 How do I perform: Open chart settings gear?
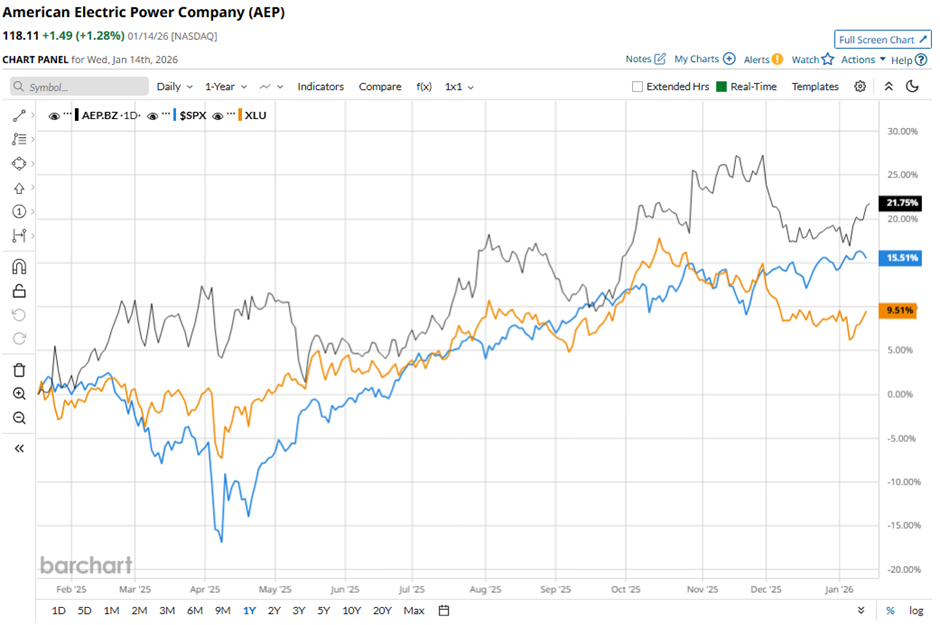pyautogui.click(x=860, y=87)
